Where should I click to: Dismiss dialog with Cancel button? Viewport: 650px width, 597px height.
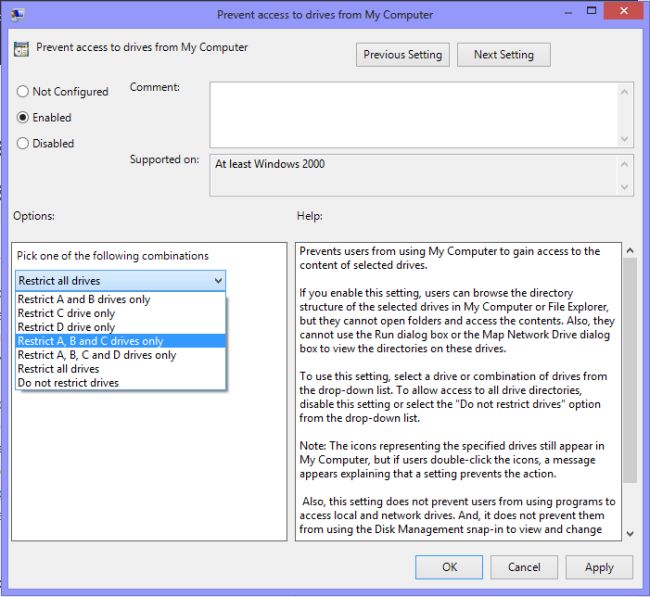[524, 567]
